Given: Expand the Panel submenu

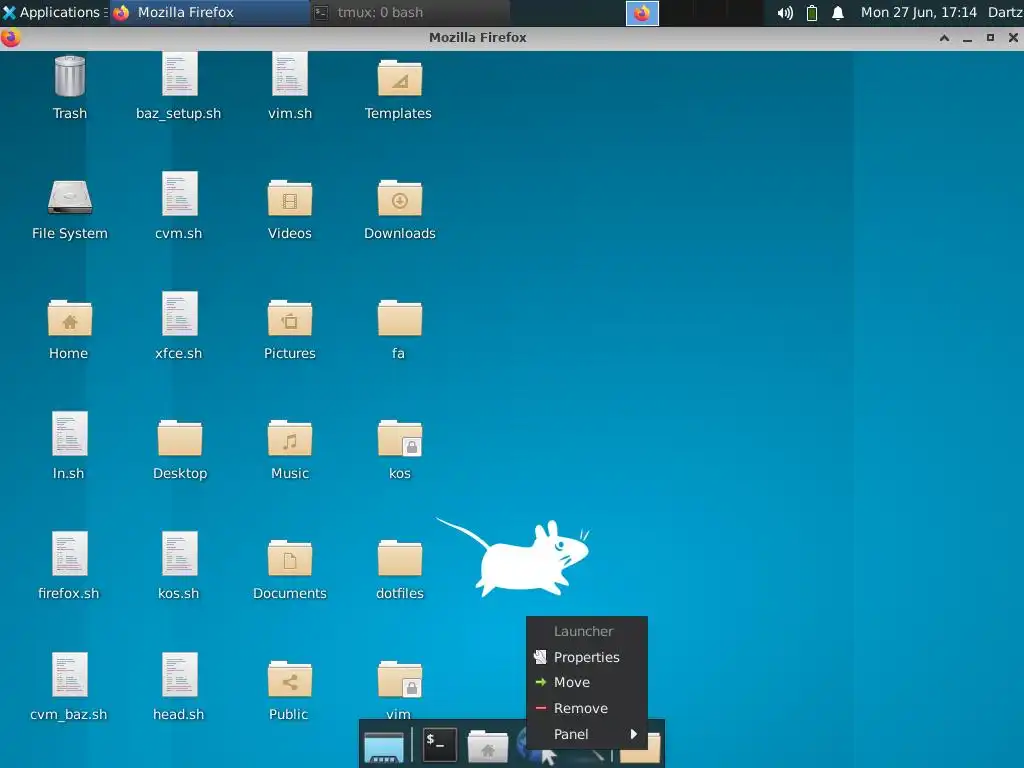Looking at the screenshot, I should [x=586, y=734].
